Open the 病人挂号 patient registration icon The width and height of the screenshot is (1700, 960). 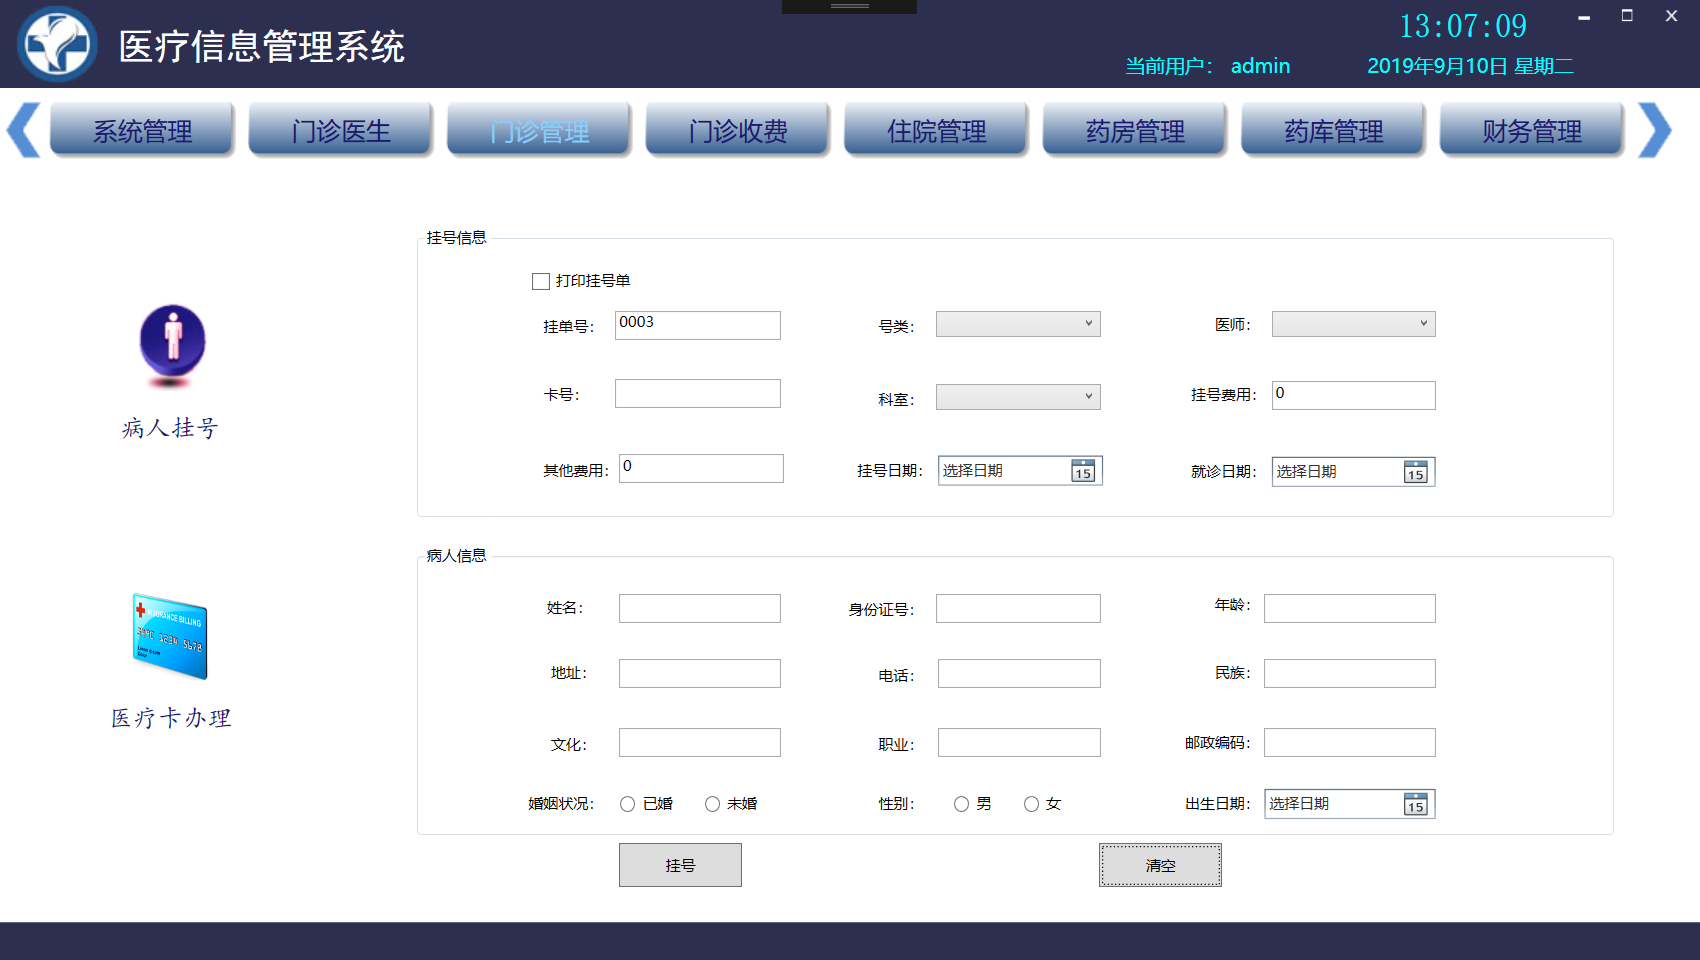(172, 346)
